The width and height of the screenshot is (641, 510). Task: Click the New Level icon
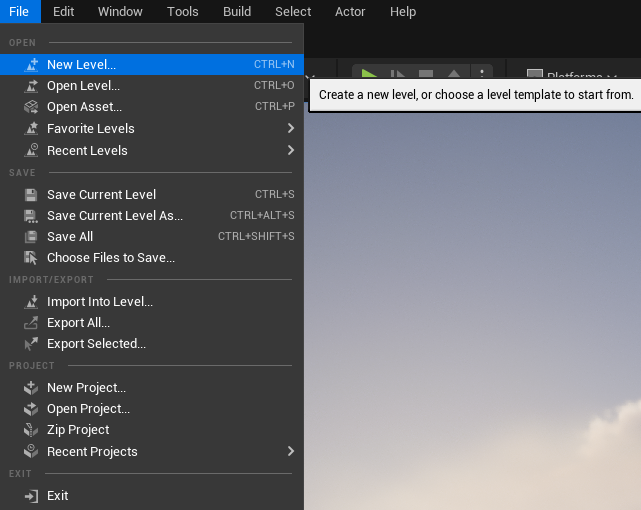(x=31, y=65)
